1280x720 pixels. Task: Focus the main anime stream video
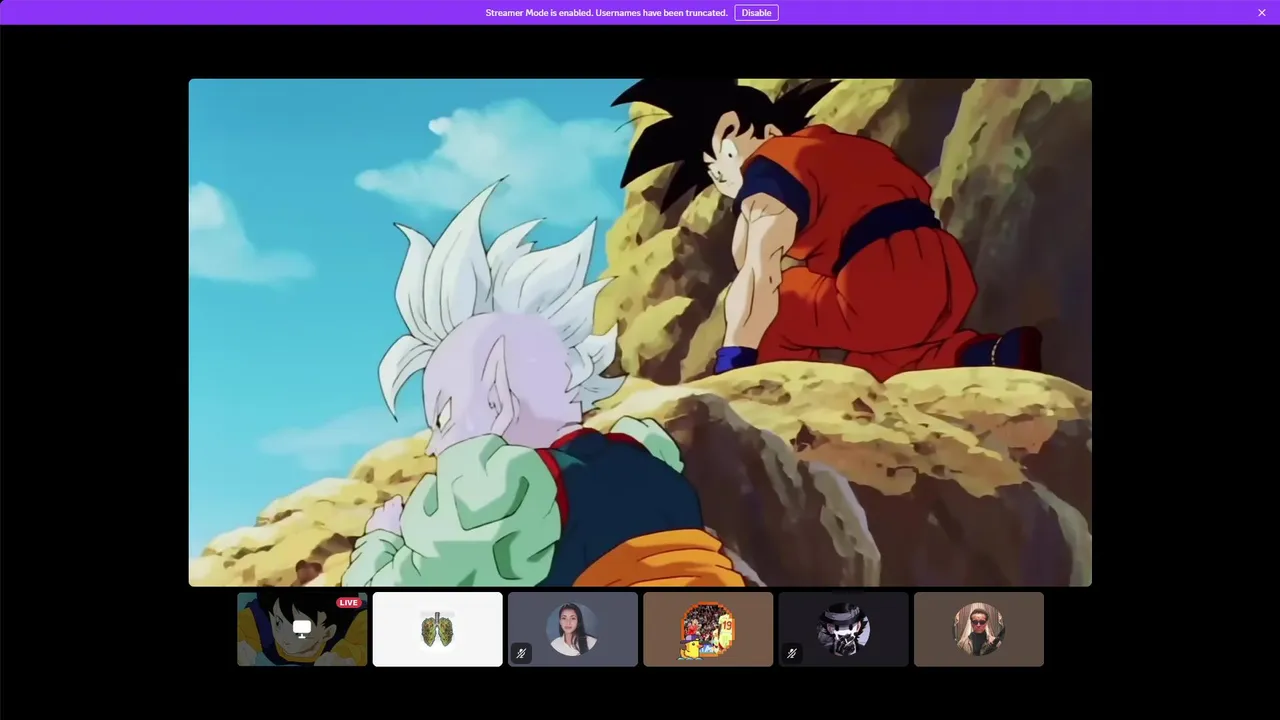(x=640, y=332)
